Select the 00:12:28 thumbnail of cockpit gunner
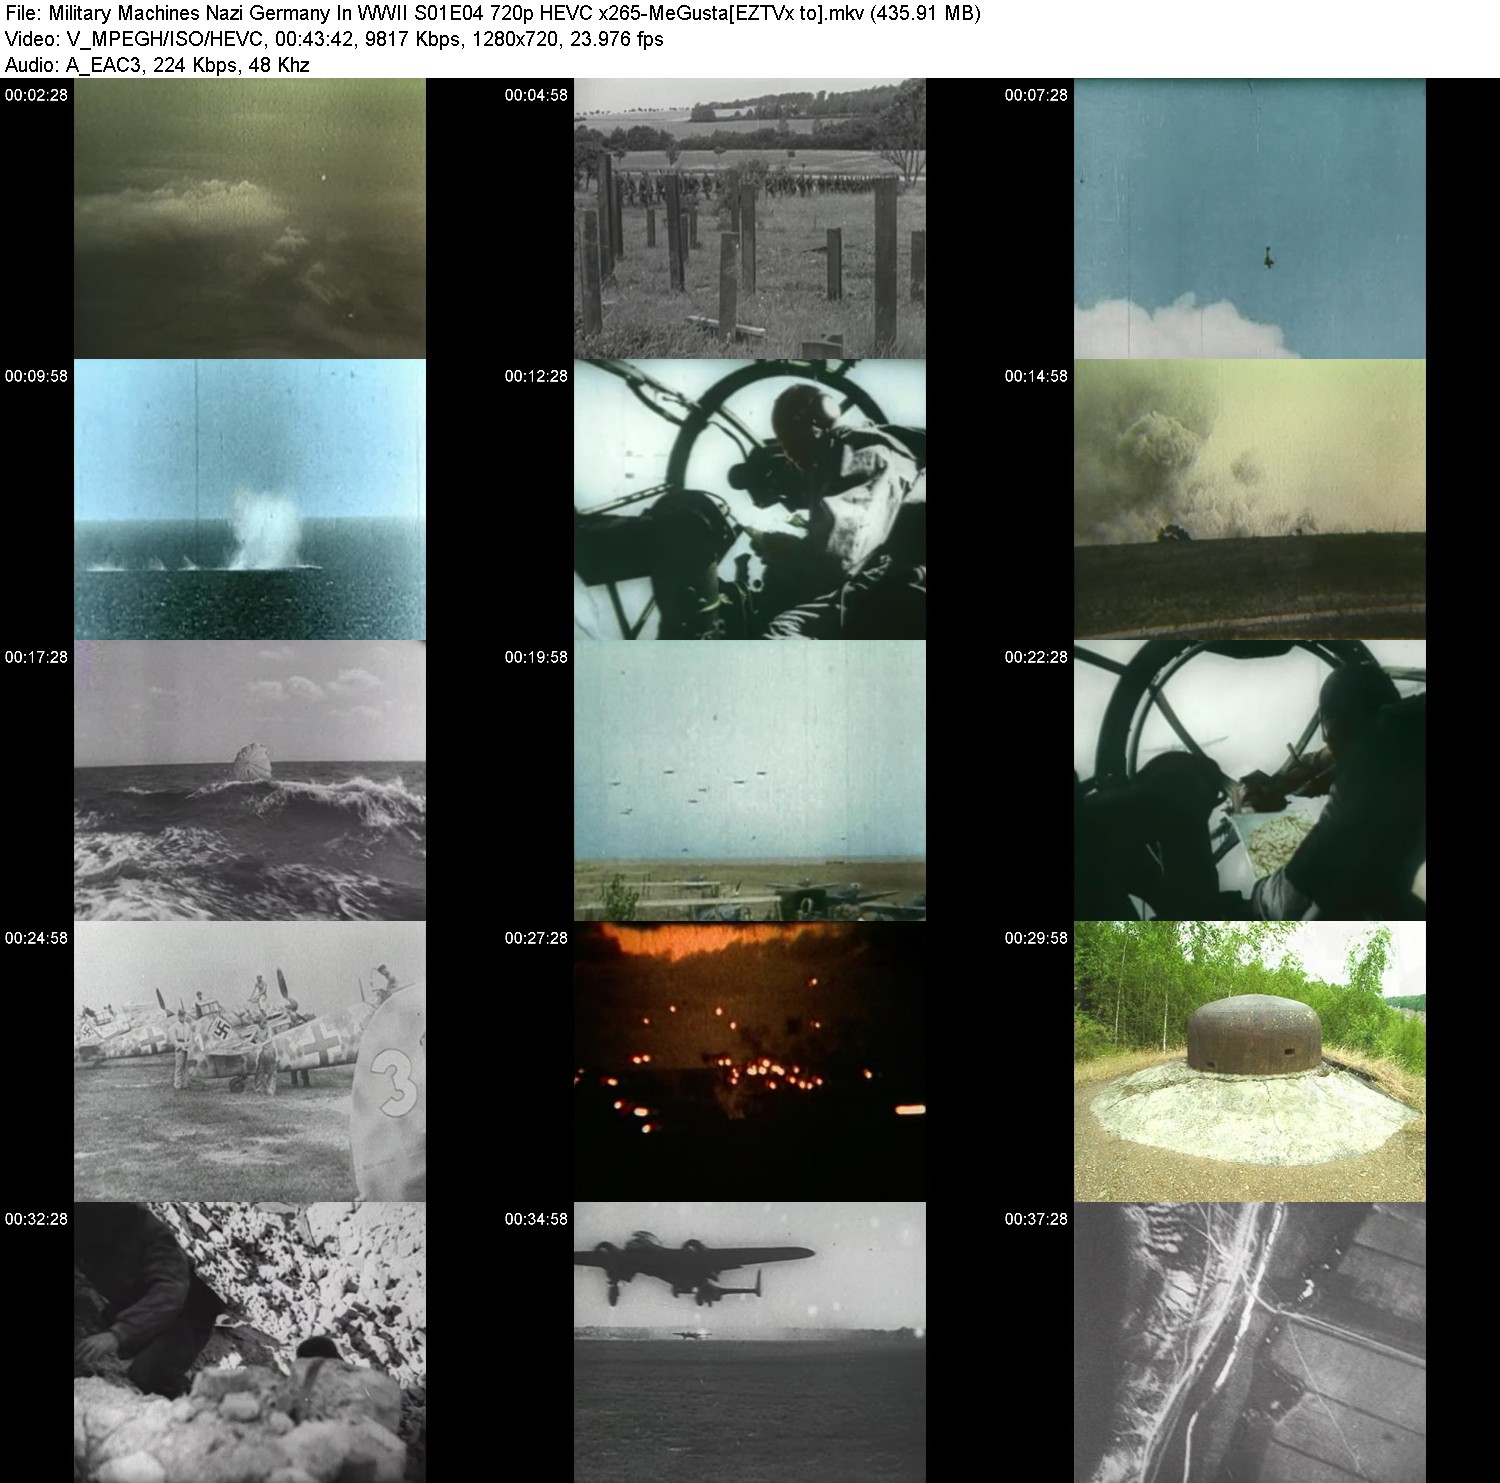1500x1483 pixels. (750, 499)
